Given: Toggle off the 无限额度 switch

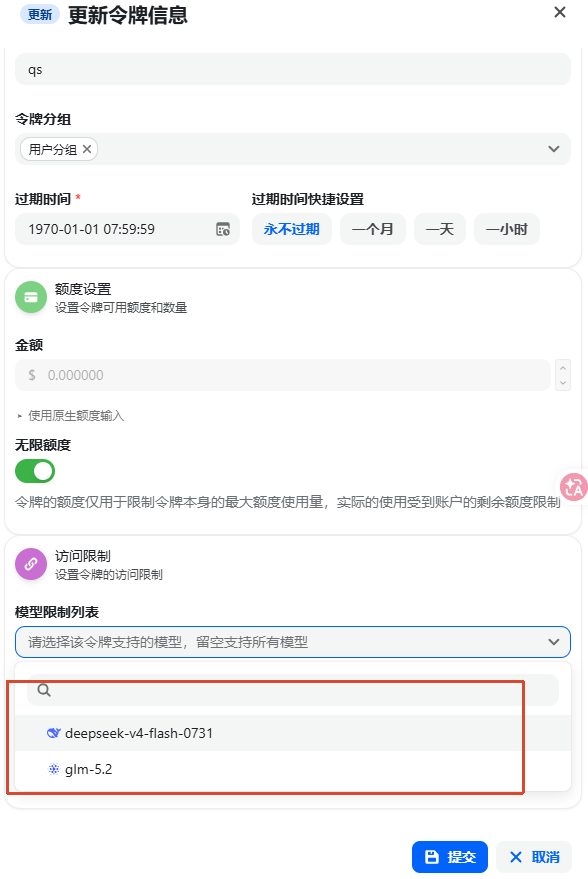Looking at the screenshot, I should point(35,471).
